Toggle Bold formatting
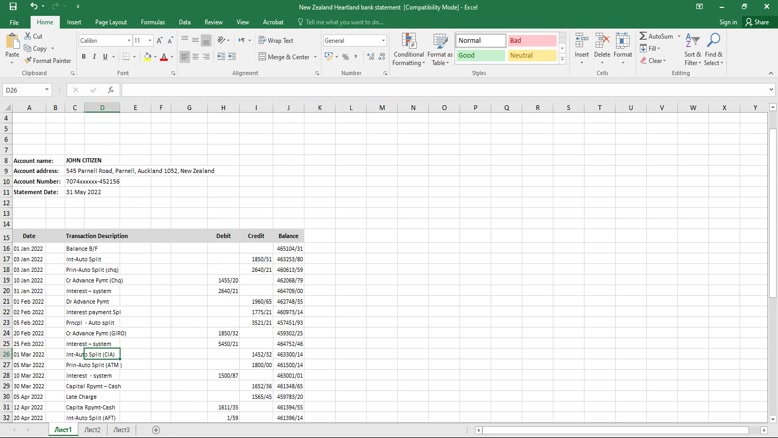This screenshot has width=778, height=438. pyautogui.click(x=84, y=57)
